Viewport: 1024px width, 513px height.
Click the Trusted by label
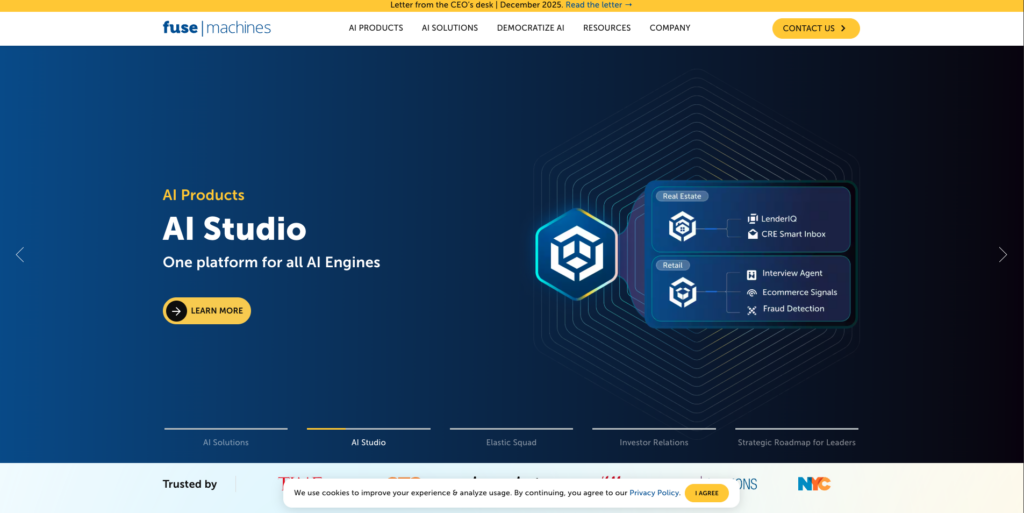190,484
